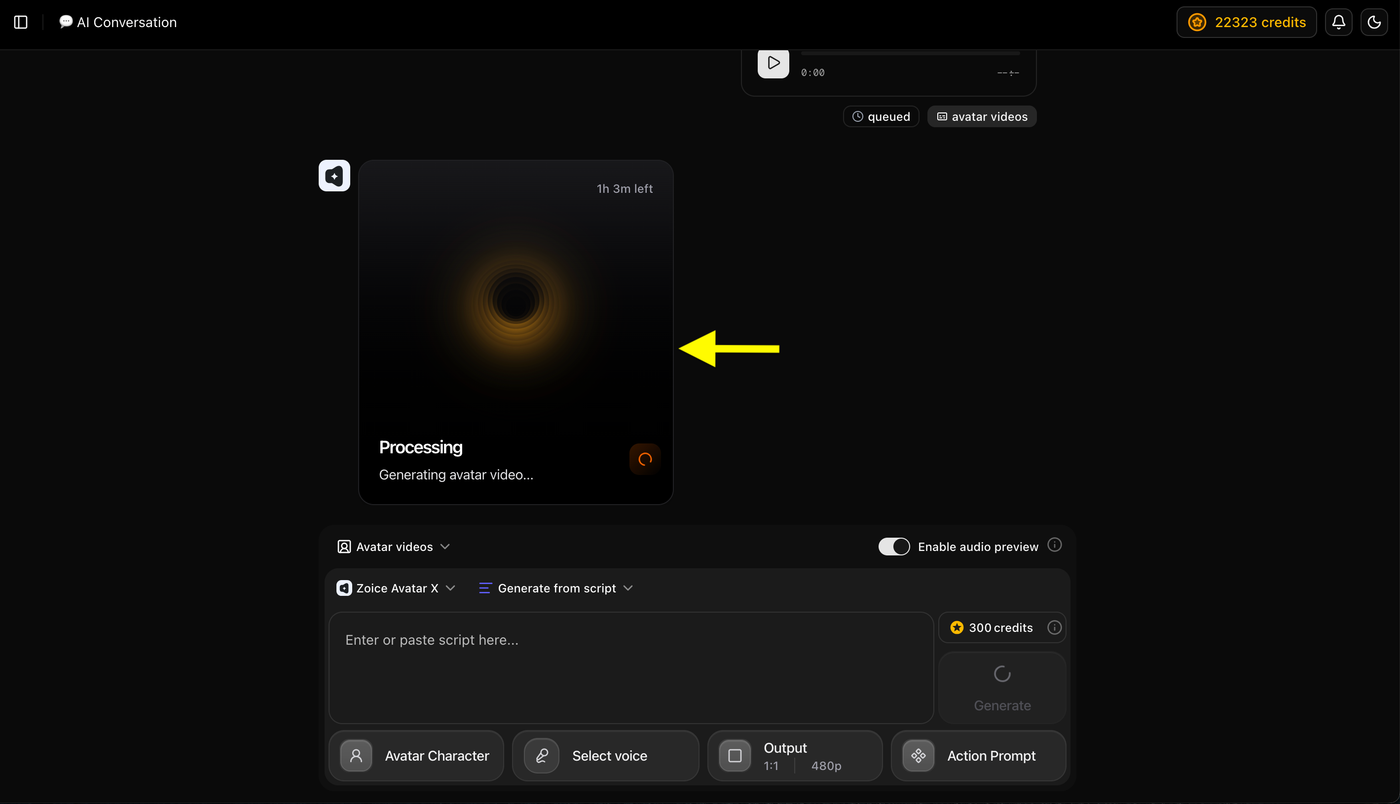Image resolution: width=1400 pixels, height=804 pixels.
Task: Toggle the Enable audio preview switch
Action: point(894,547)
